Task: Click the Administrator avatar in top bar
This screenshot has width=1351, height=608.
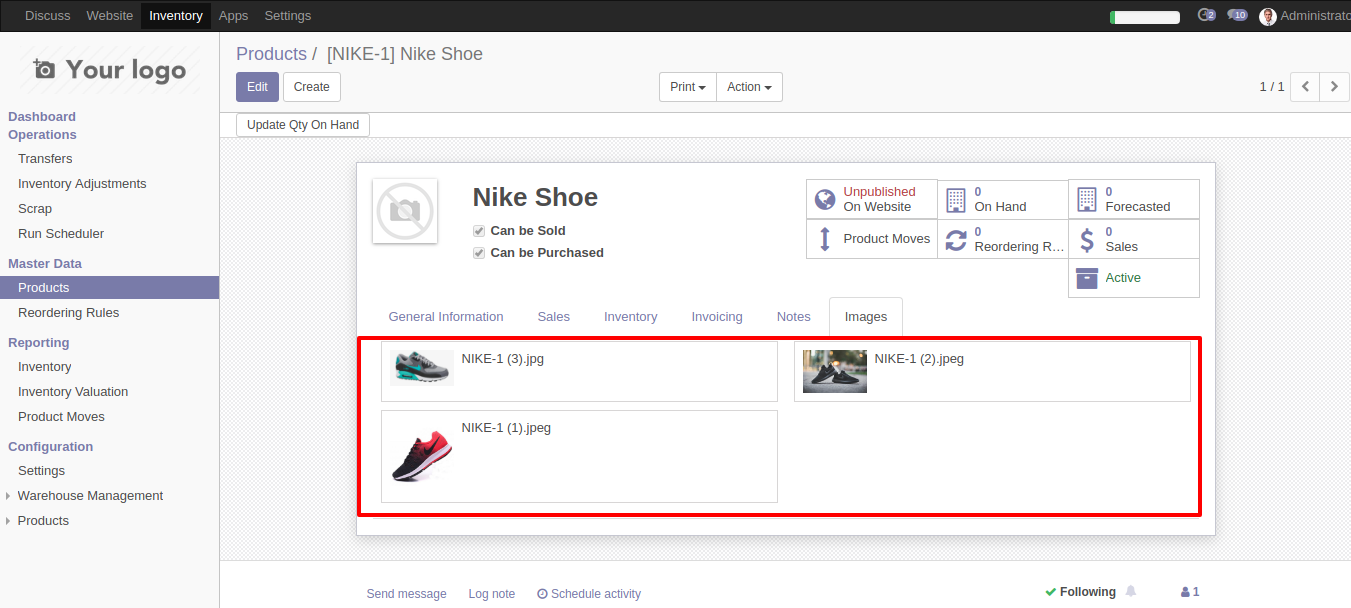Action: point(1268,16)
